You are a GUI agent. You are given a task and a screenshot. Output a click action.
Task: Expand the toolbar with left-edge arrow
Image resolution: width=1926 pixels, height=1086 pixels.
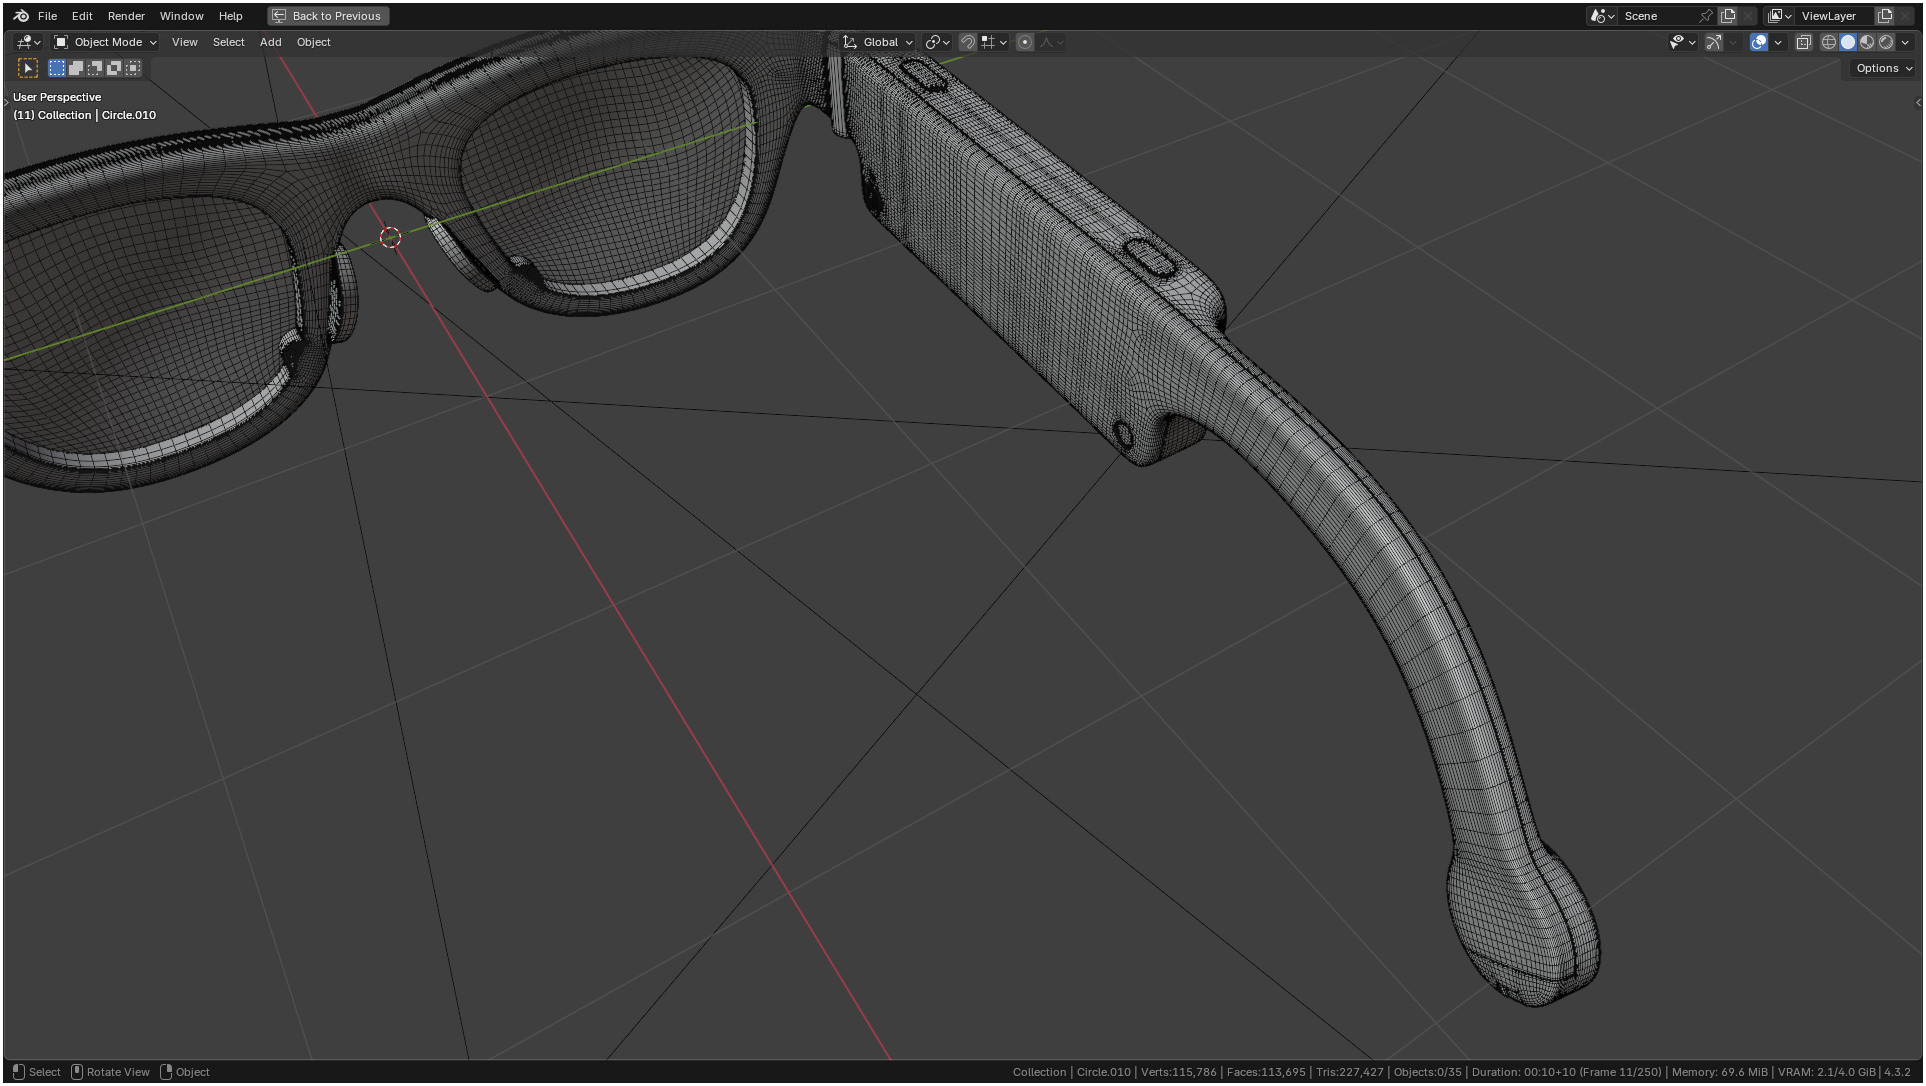[6, 102]
